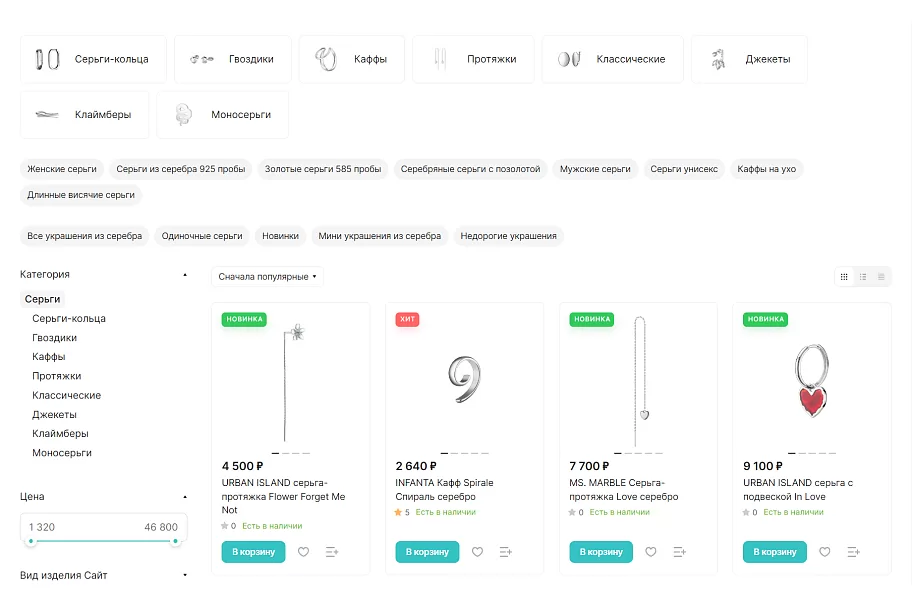Expand the Вид изделия Сайт filter
912x608 pixels.
tap(185, 575)
